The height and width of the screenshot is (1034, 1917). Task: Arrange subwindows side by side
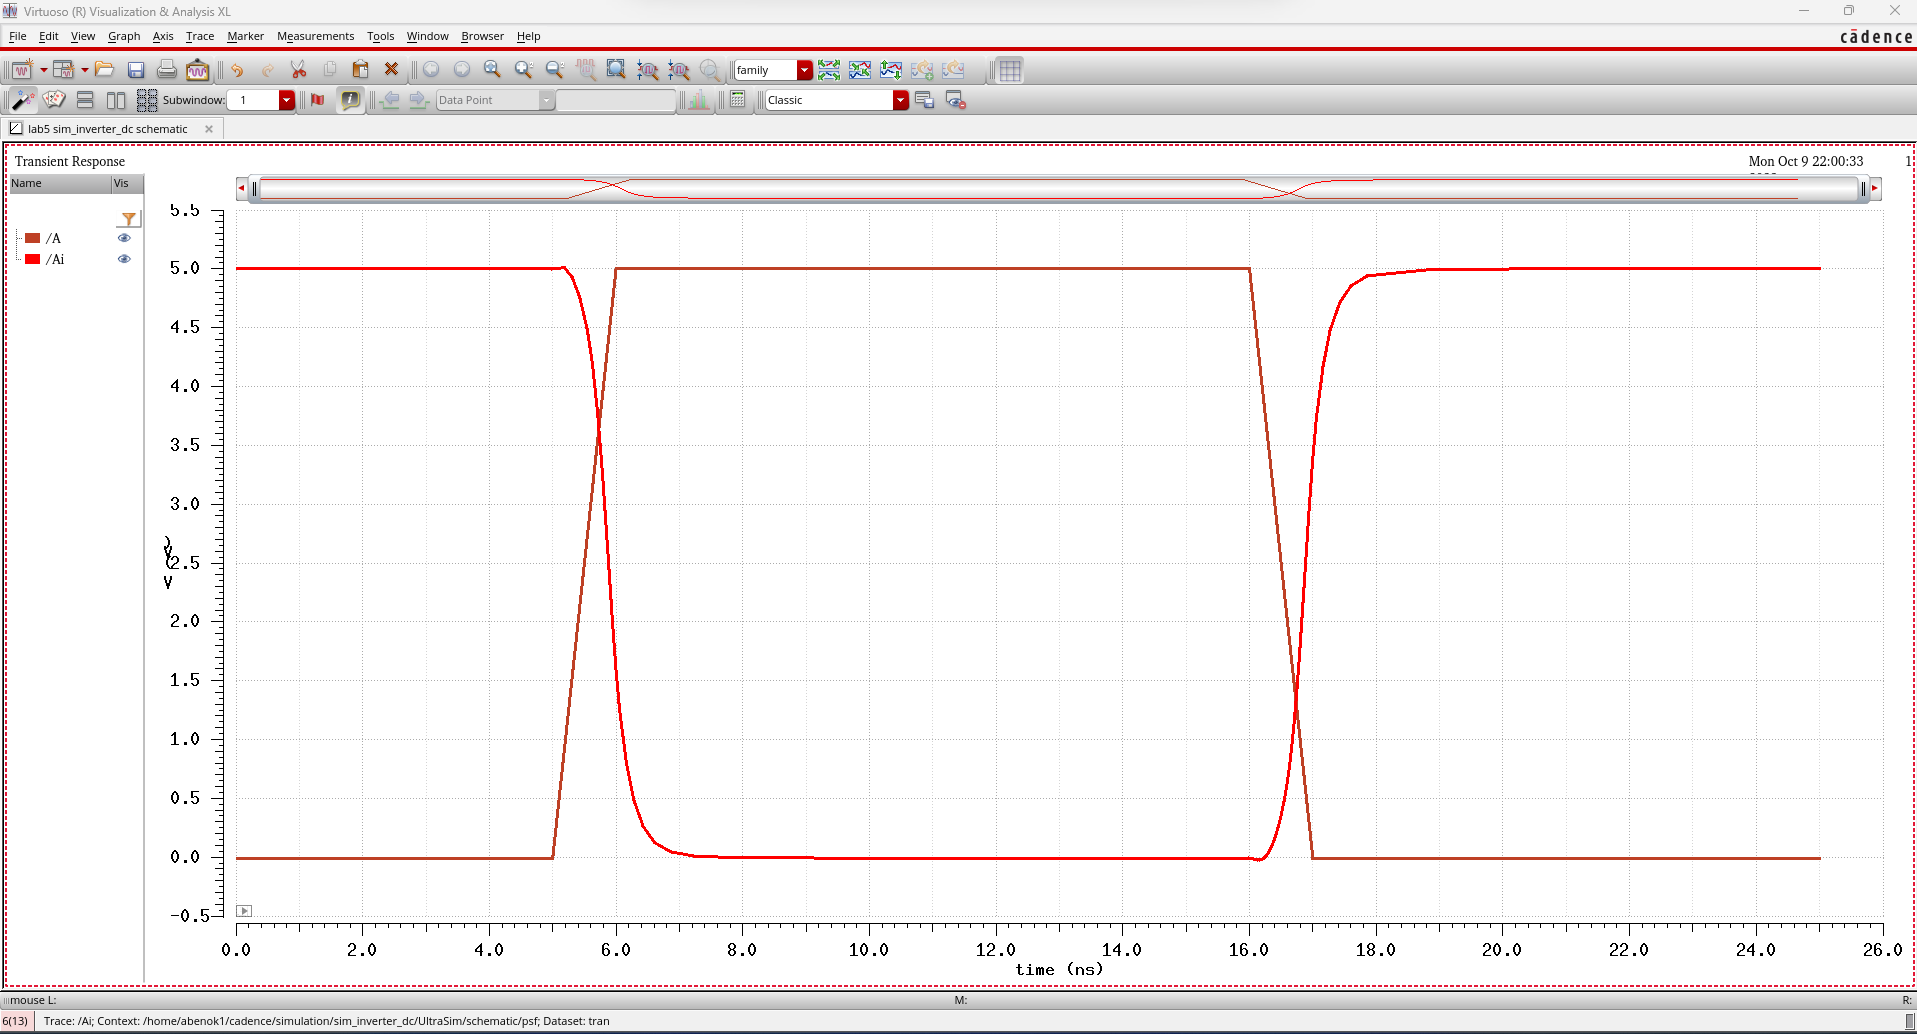(116, 100)
